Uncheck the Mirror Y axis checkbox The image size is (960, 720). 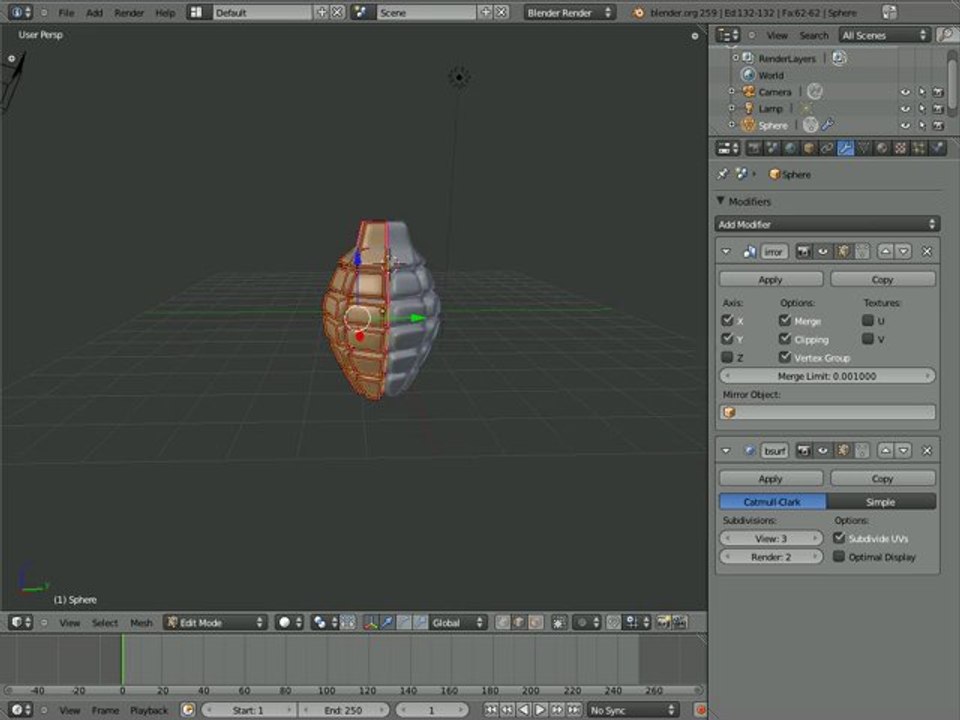tap(727, 339)
